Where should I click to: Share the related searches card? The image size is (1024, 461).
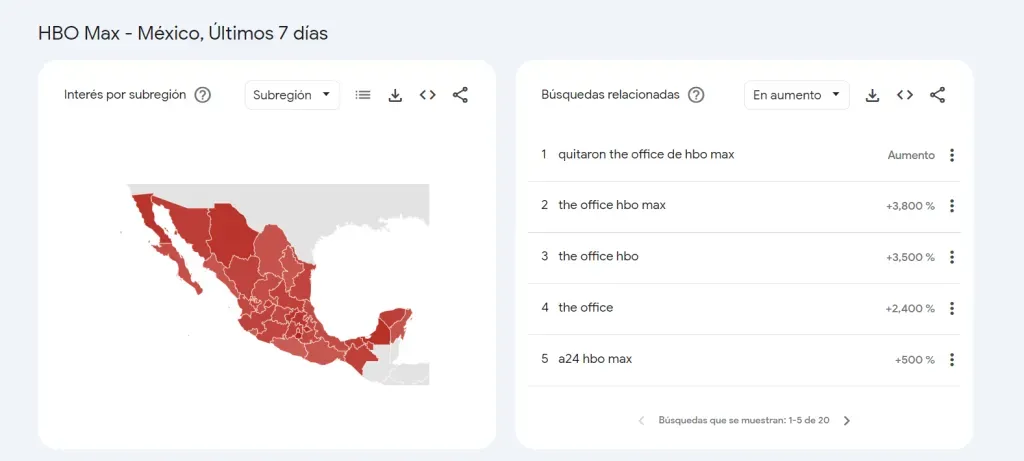(937, 95)
